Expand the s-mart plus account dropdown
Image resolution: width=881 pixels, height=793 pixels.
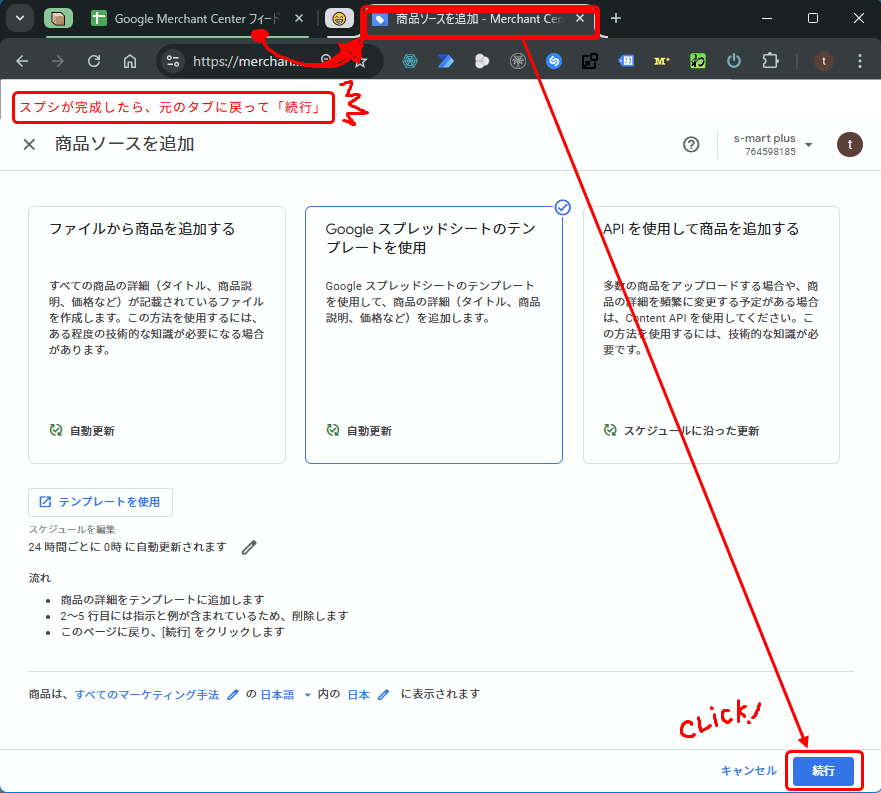point(808,145)
